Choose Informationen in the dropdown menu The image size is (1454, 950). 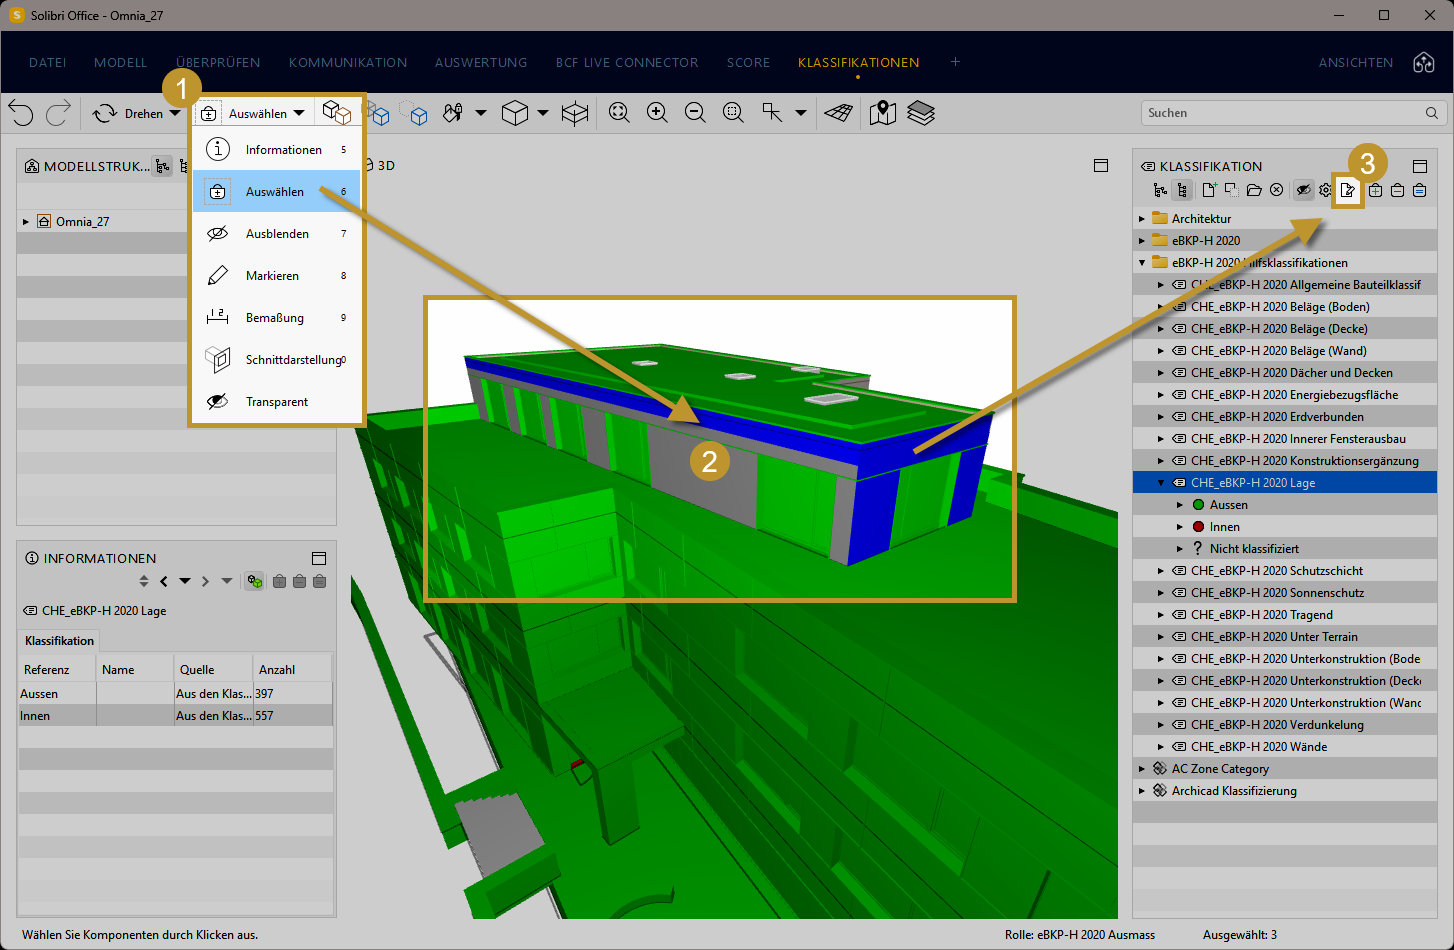coord(276,150)
